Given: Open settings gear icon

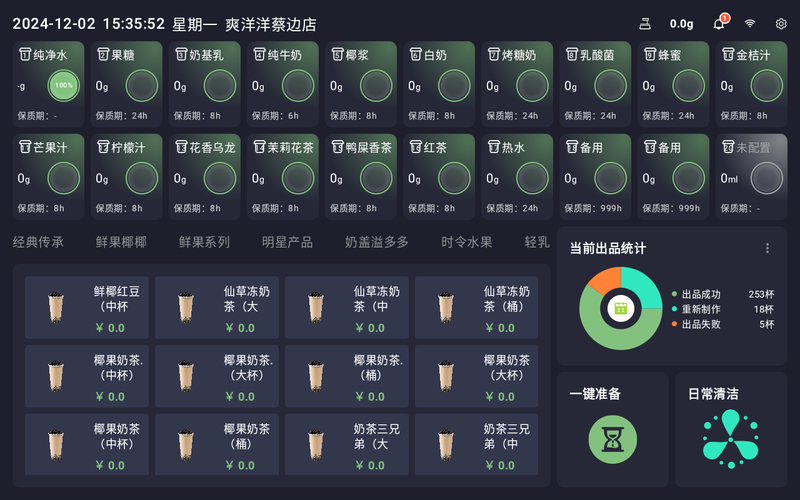Looking at the screenshot, I should pos(781,24).
